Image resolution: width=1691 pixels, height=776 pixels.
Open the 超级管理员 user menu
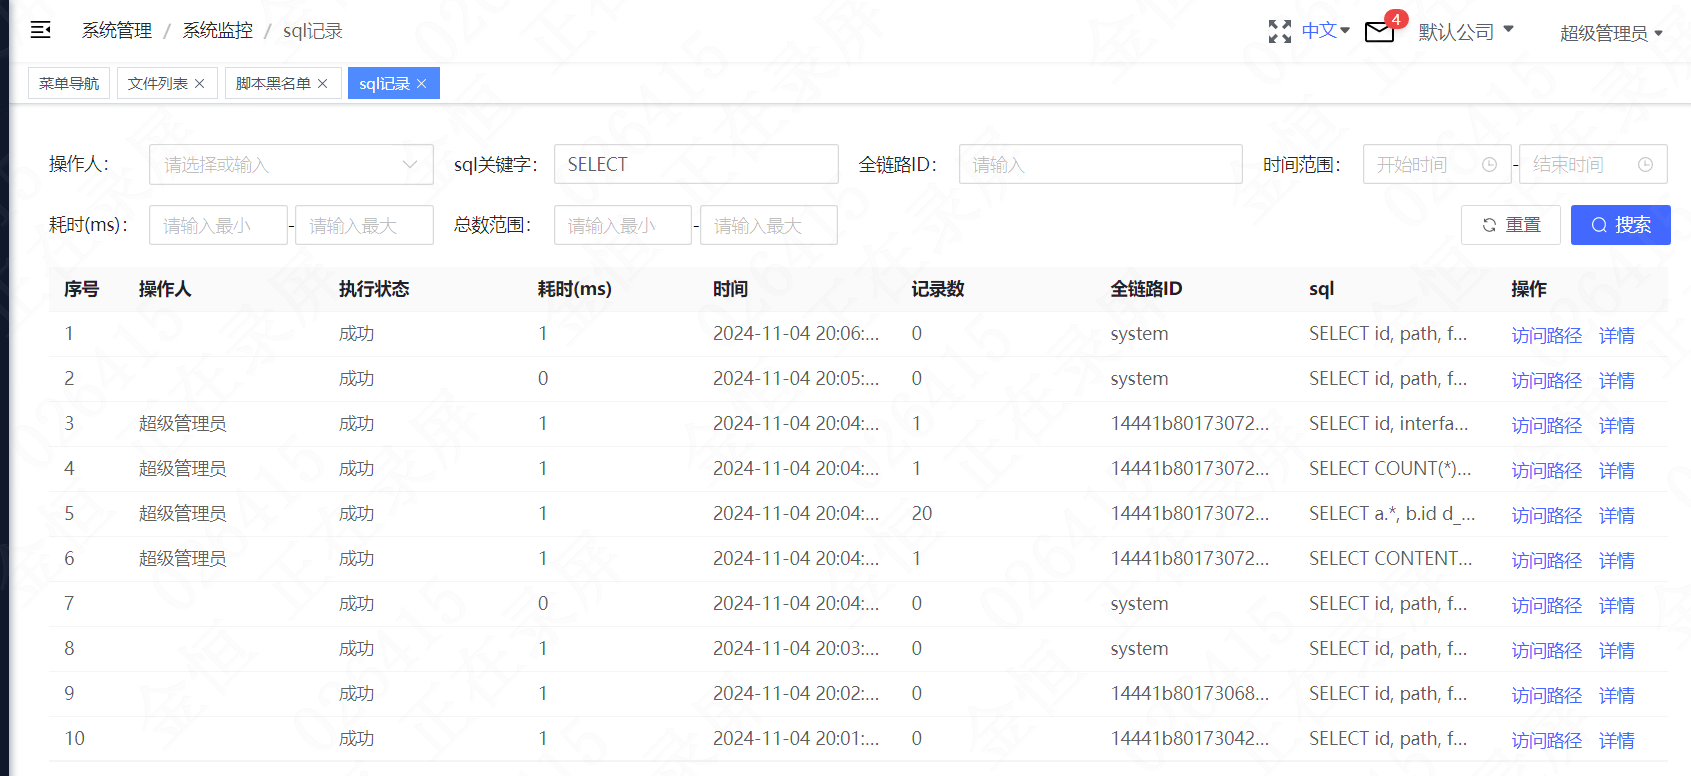coord(1611,33)
